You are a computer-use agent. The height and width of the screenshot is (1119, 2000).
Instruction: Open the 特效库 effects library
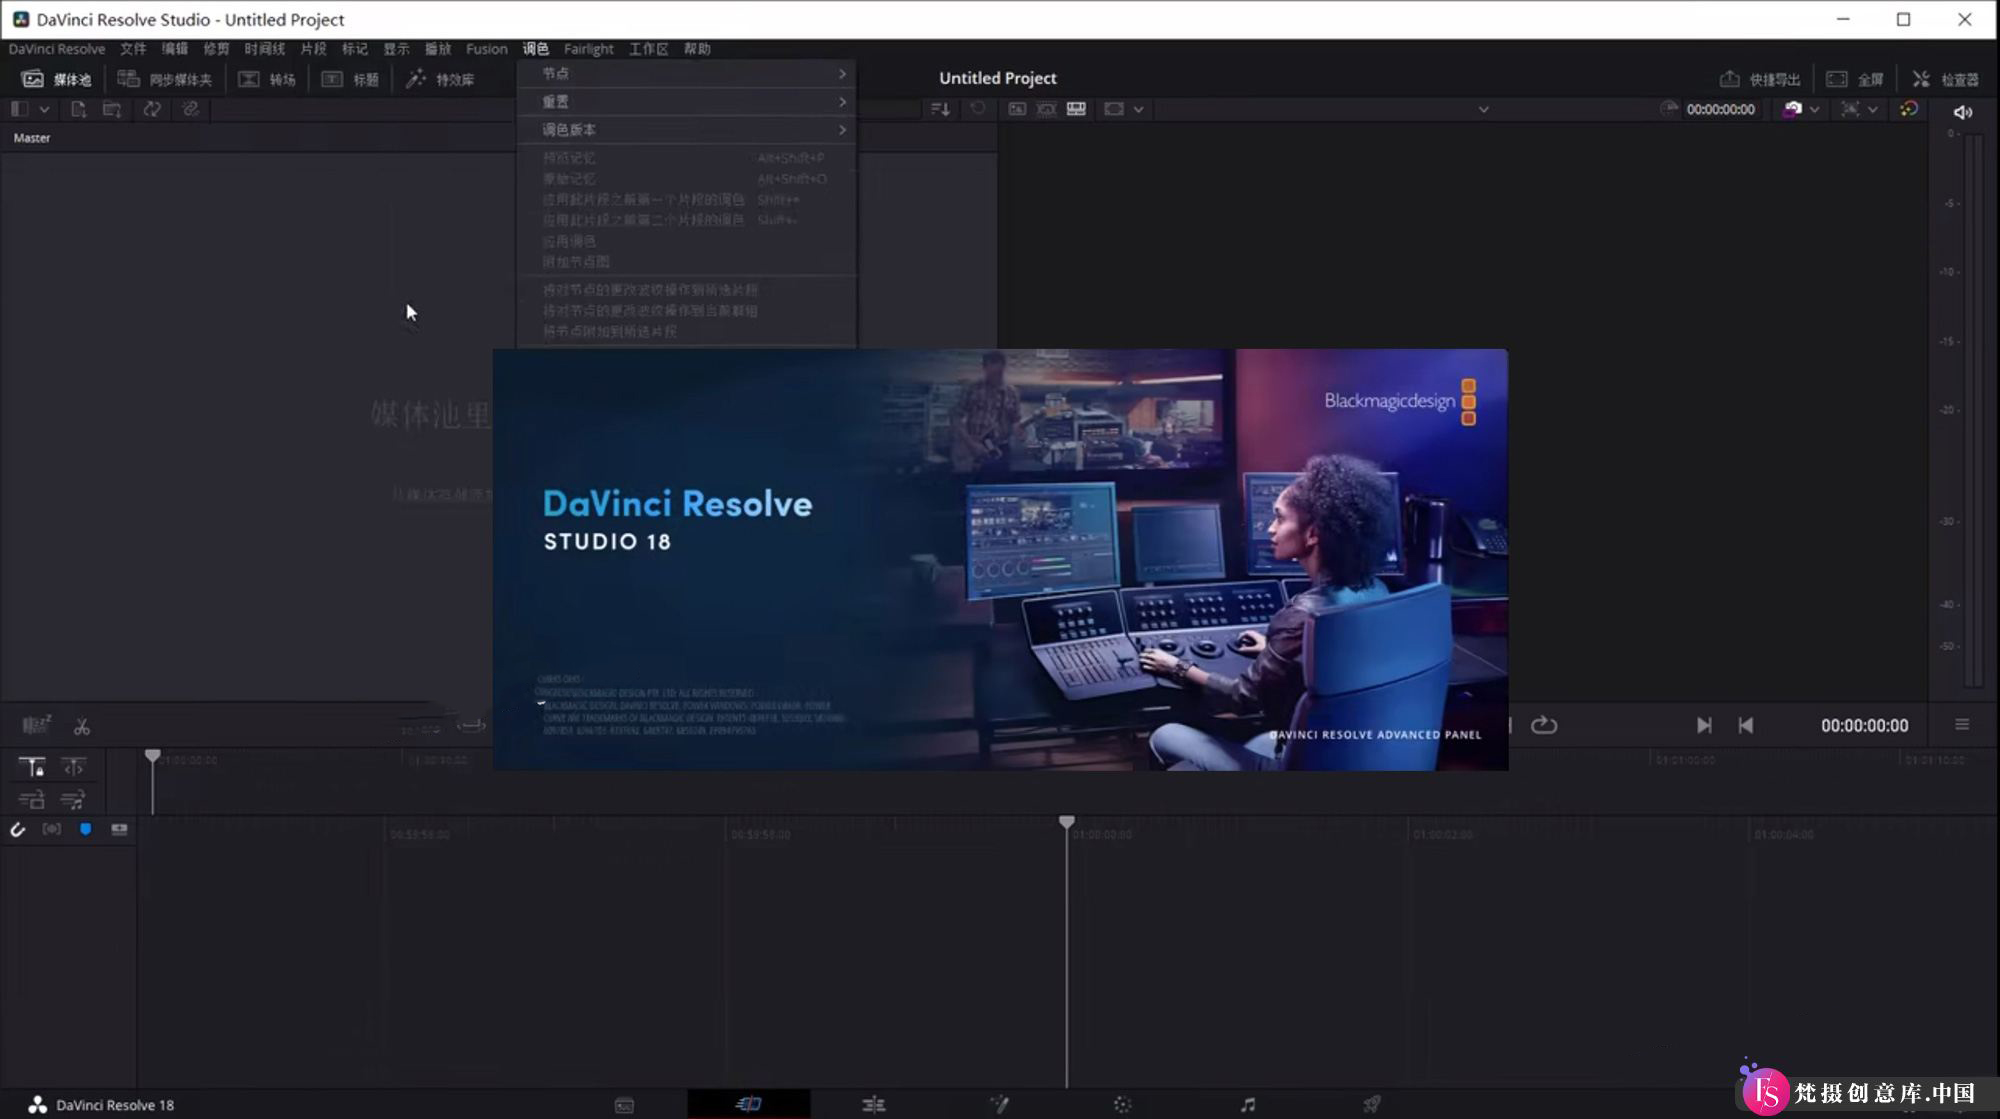pyautogui.click(x=440, y=79)
